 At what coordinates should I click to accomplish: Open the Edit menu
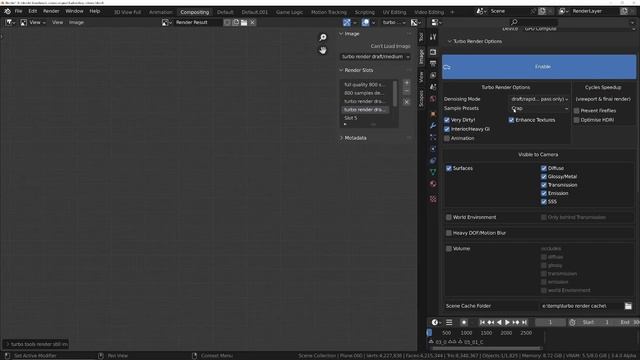(x=33, y=11)
